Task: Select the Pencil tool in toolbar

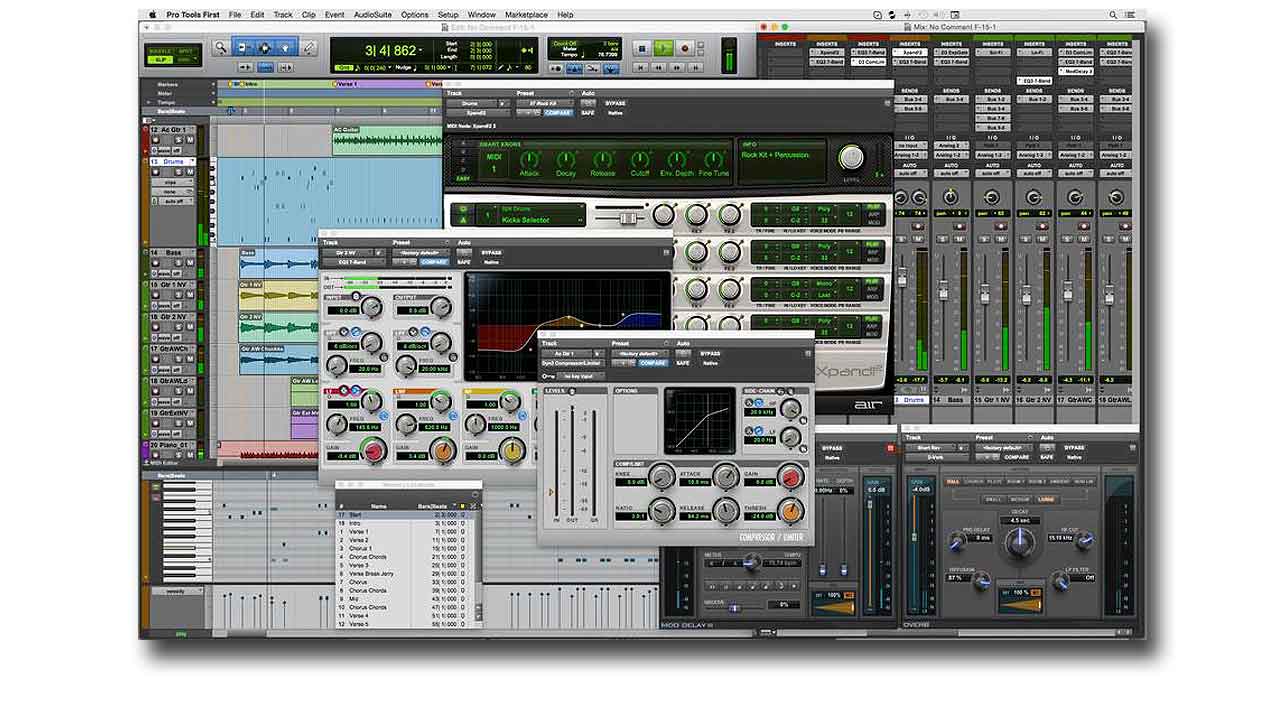Action: pyautogui.click(x=309, y=47)
